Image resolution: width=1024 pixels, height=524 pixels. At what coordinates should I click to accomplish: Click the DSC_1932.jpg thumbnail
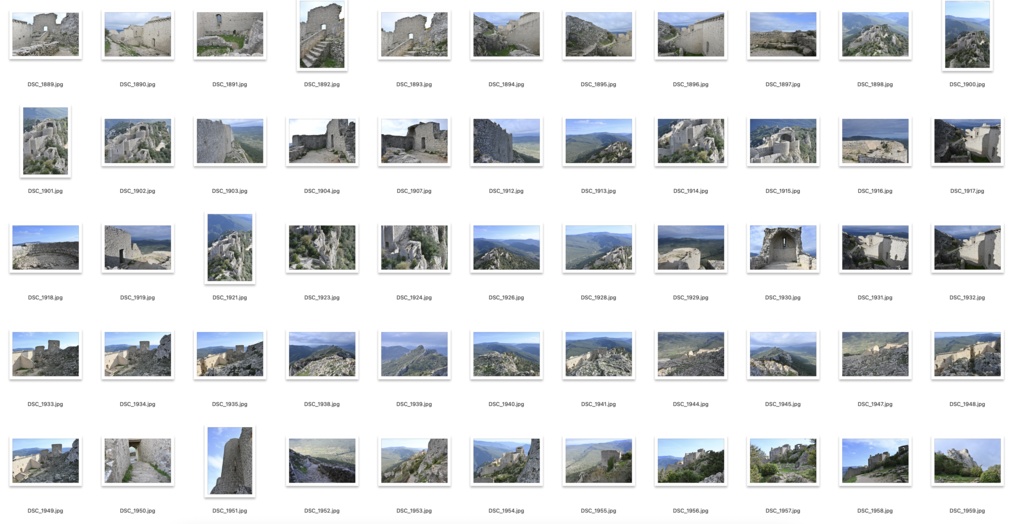(967, 248)
